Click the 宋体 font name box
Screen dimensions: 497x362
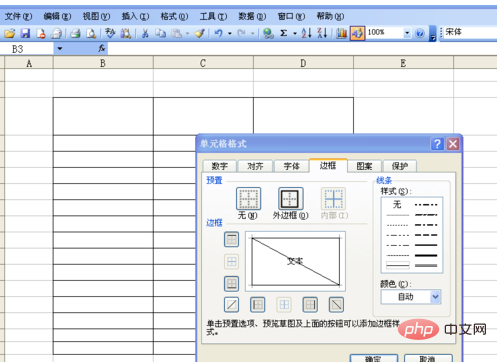[471, 32]
